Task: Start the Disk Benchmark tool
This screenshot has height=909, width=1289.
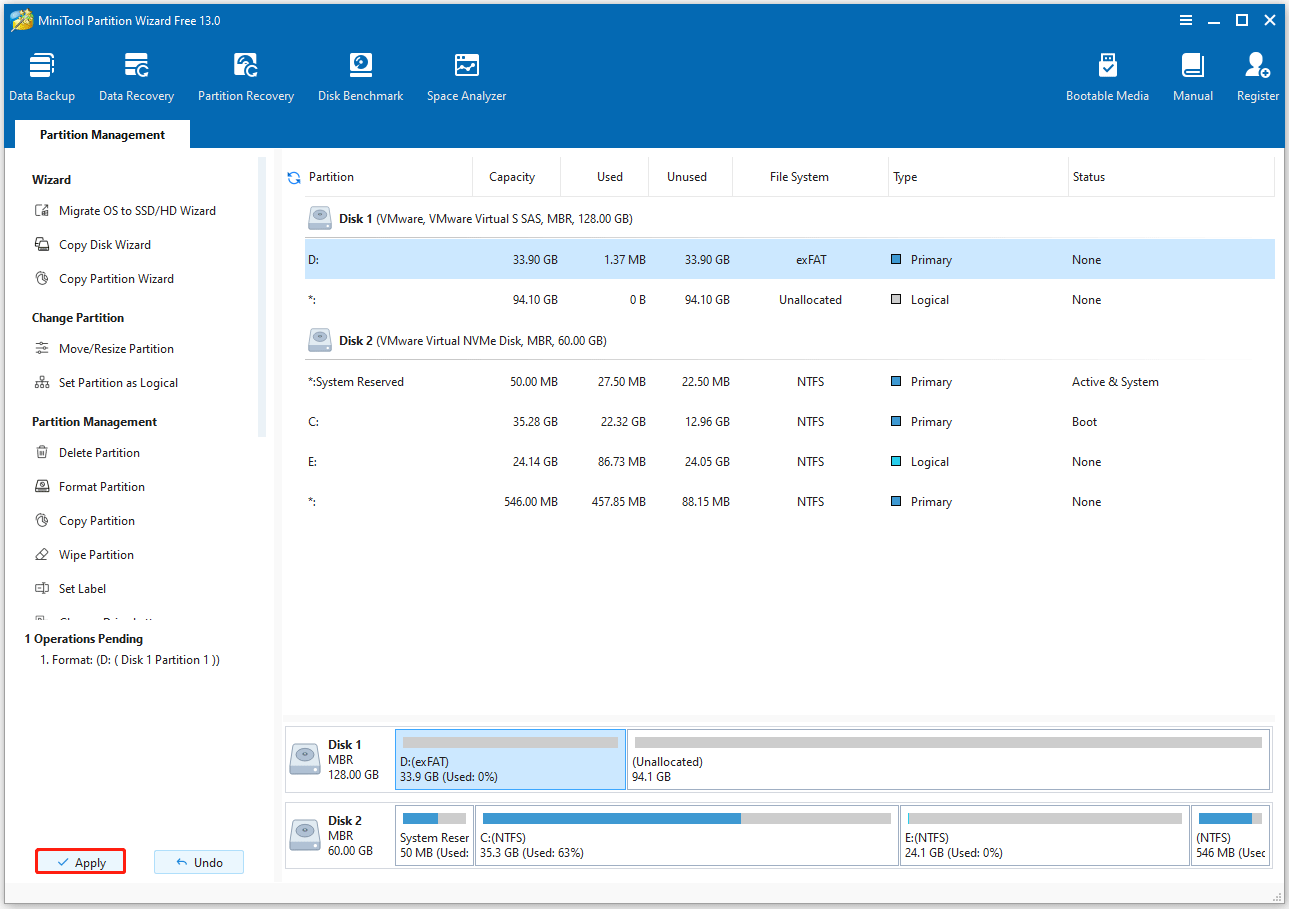Action: click(x=360, y=75)
